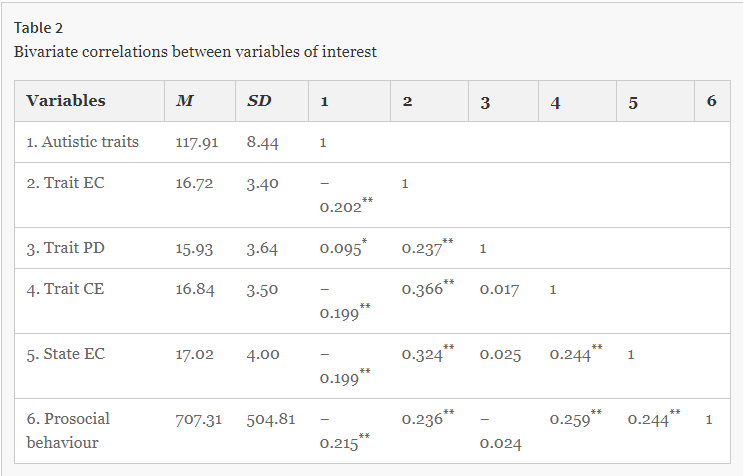The width and height of the screenshot is (743, 476).
Task: Select the correlation value 0.017
Action: pos(500,289)
